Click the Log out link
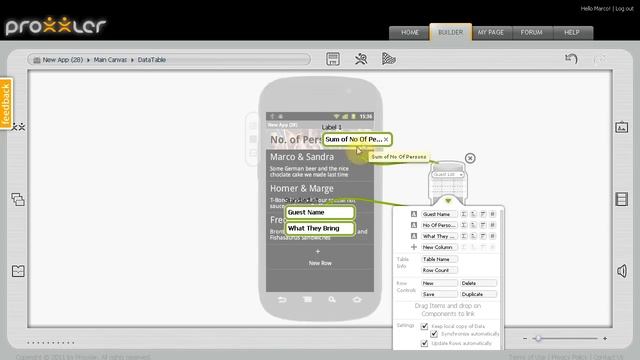The height and width of the screenshot is (360, 640). click(x=624, y=9)
